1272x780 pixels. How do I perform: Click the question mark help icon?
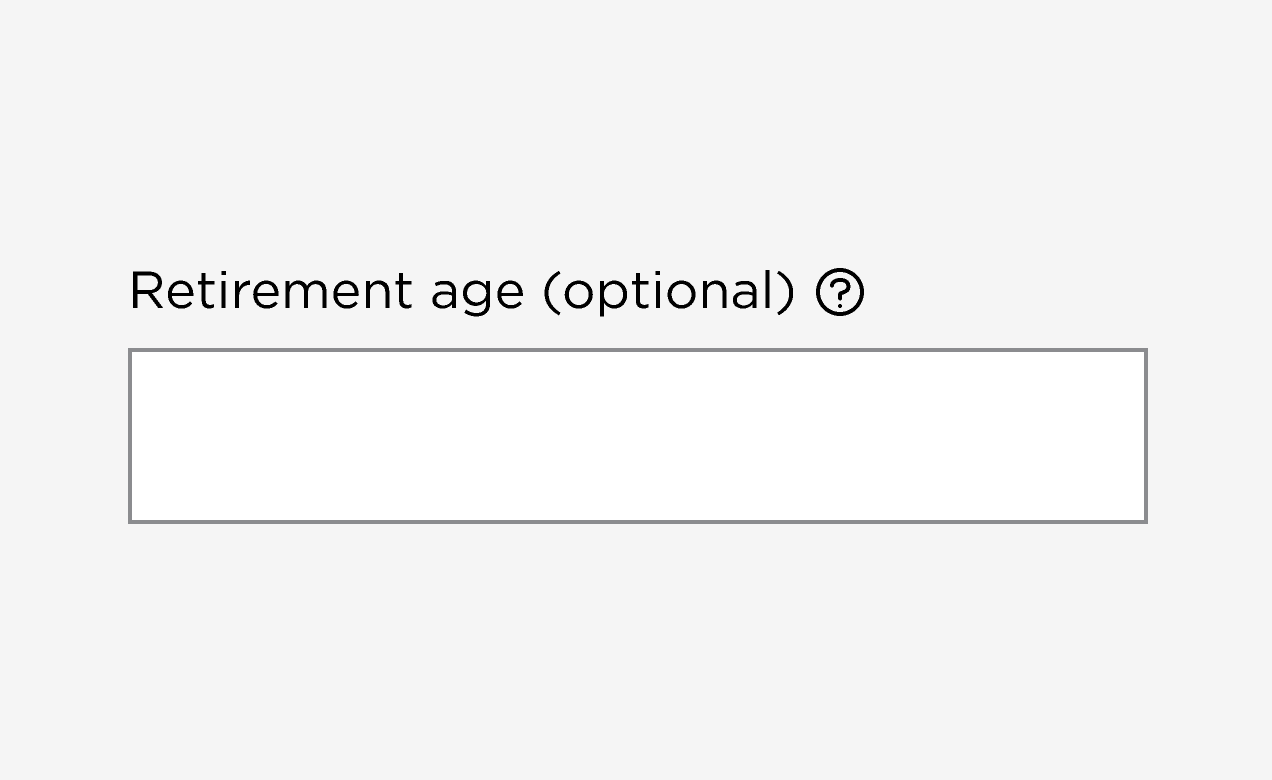point(840,293)
